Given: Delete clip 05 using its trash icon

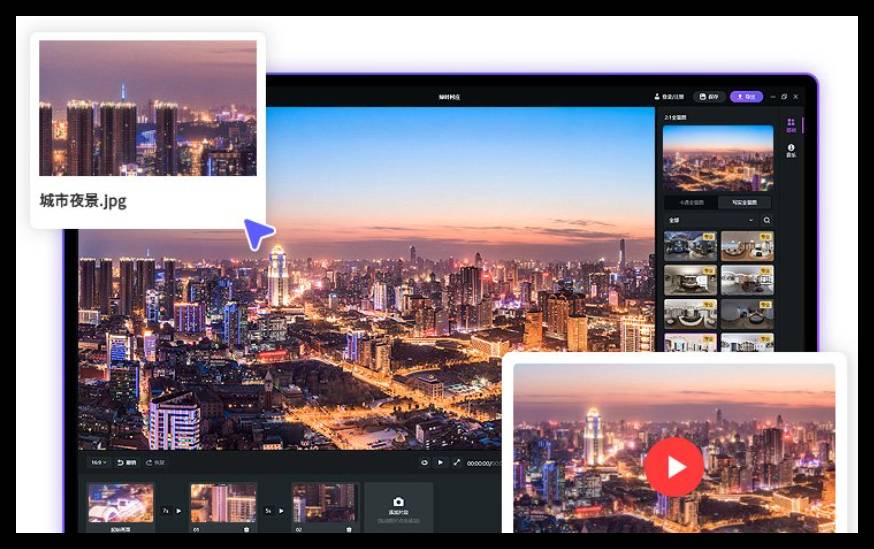Looking at the screenshot, I should pyautogui.click(x=246, y=529).
